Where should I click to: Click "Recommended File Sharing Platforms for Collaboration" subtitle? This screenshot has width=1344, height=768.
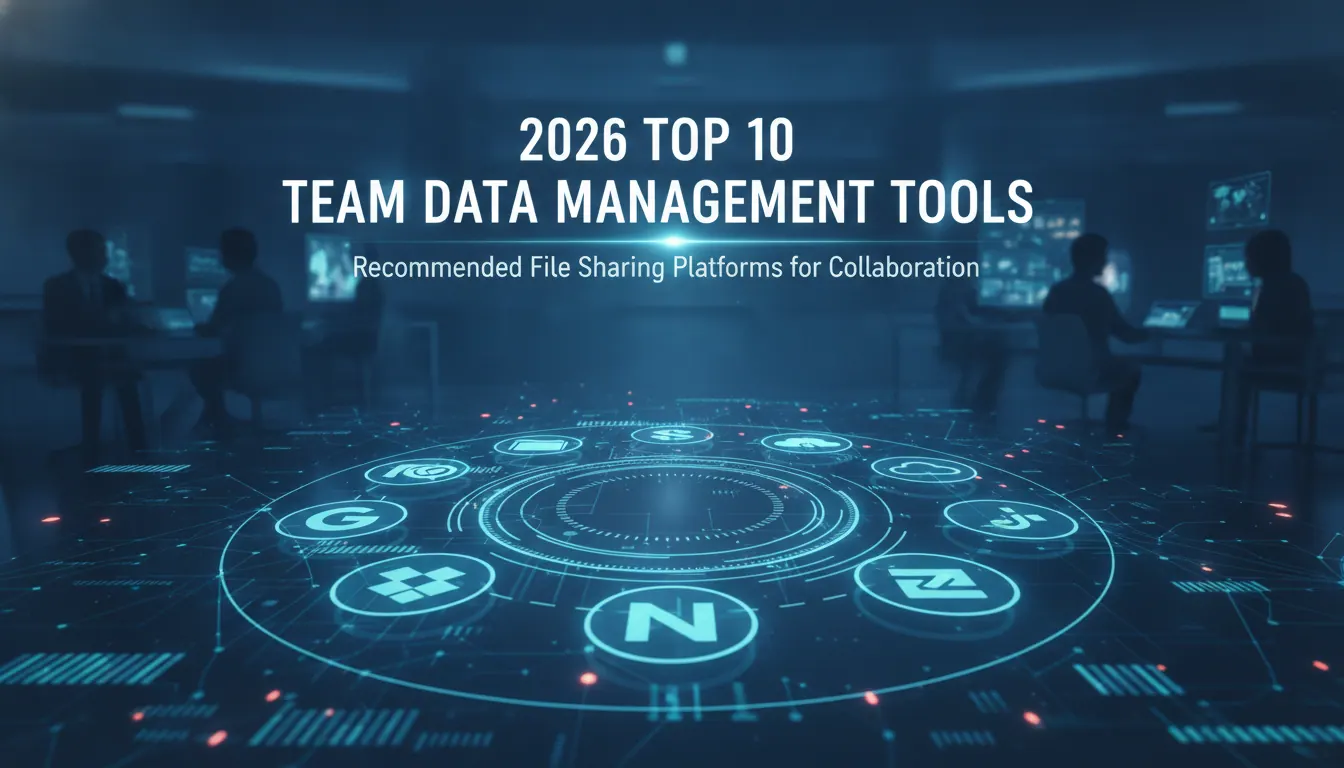[x=665, y=268]
